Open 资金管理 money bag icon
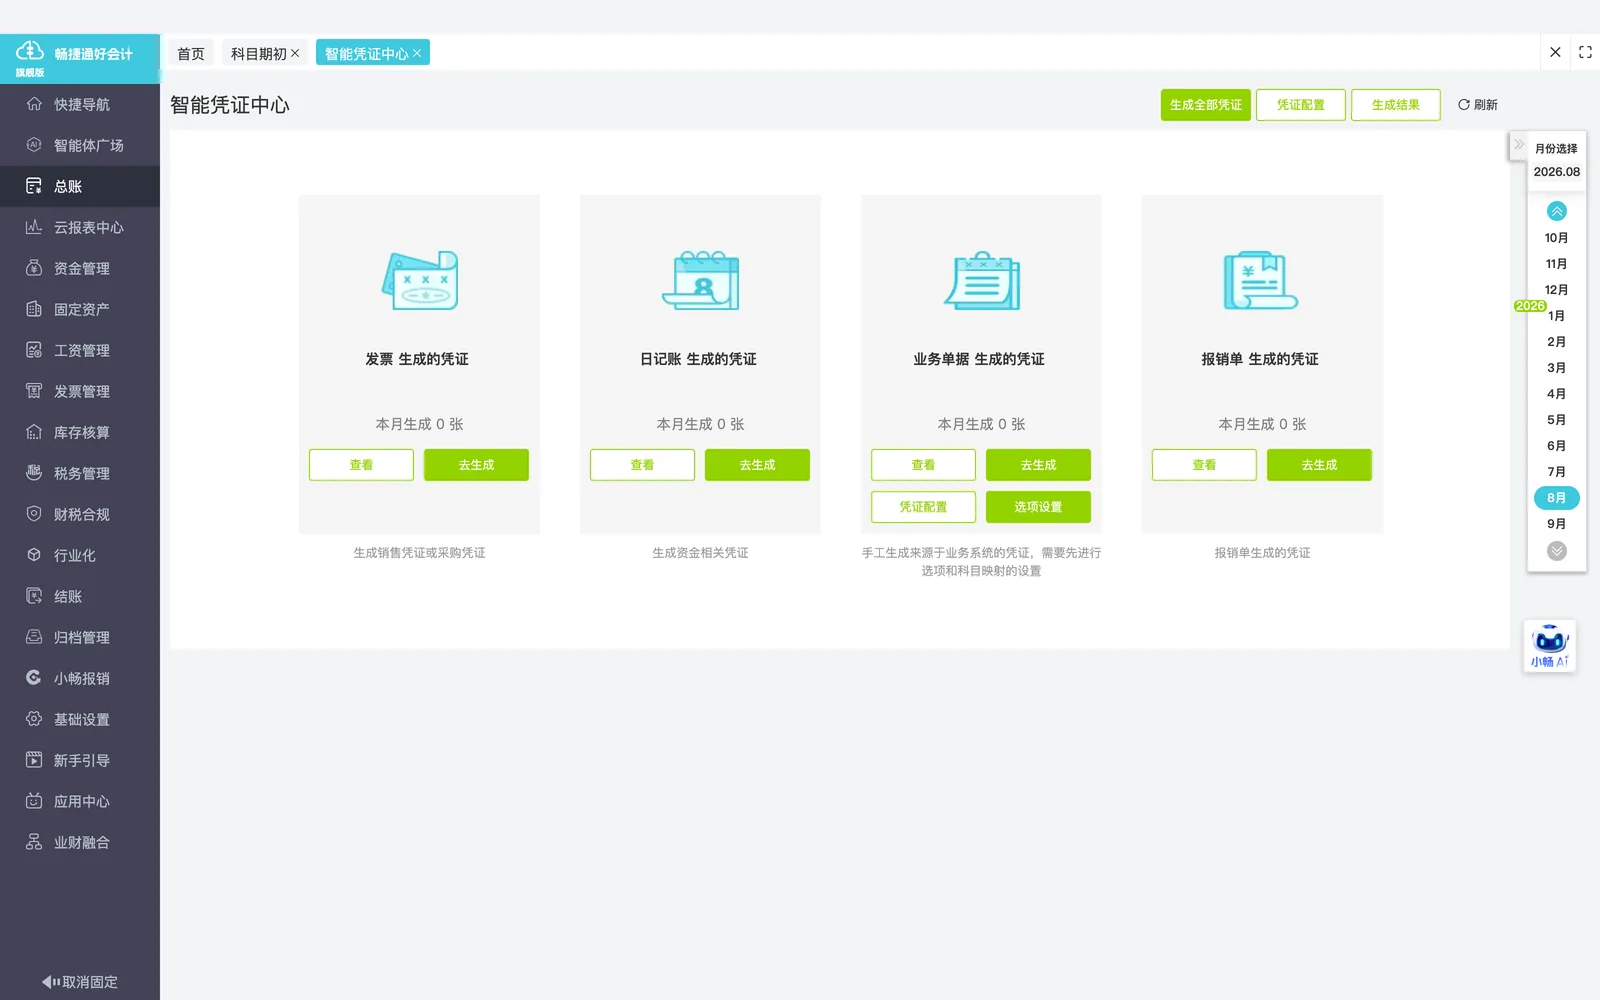The image size is (1600, 1000). pos(34,268)
